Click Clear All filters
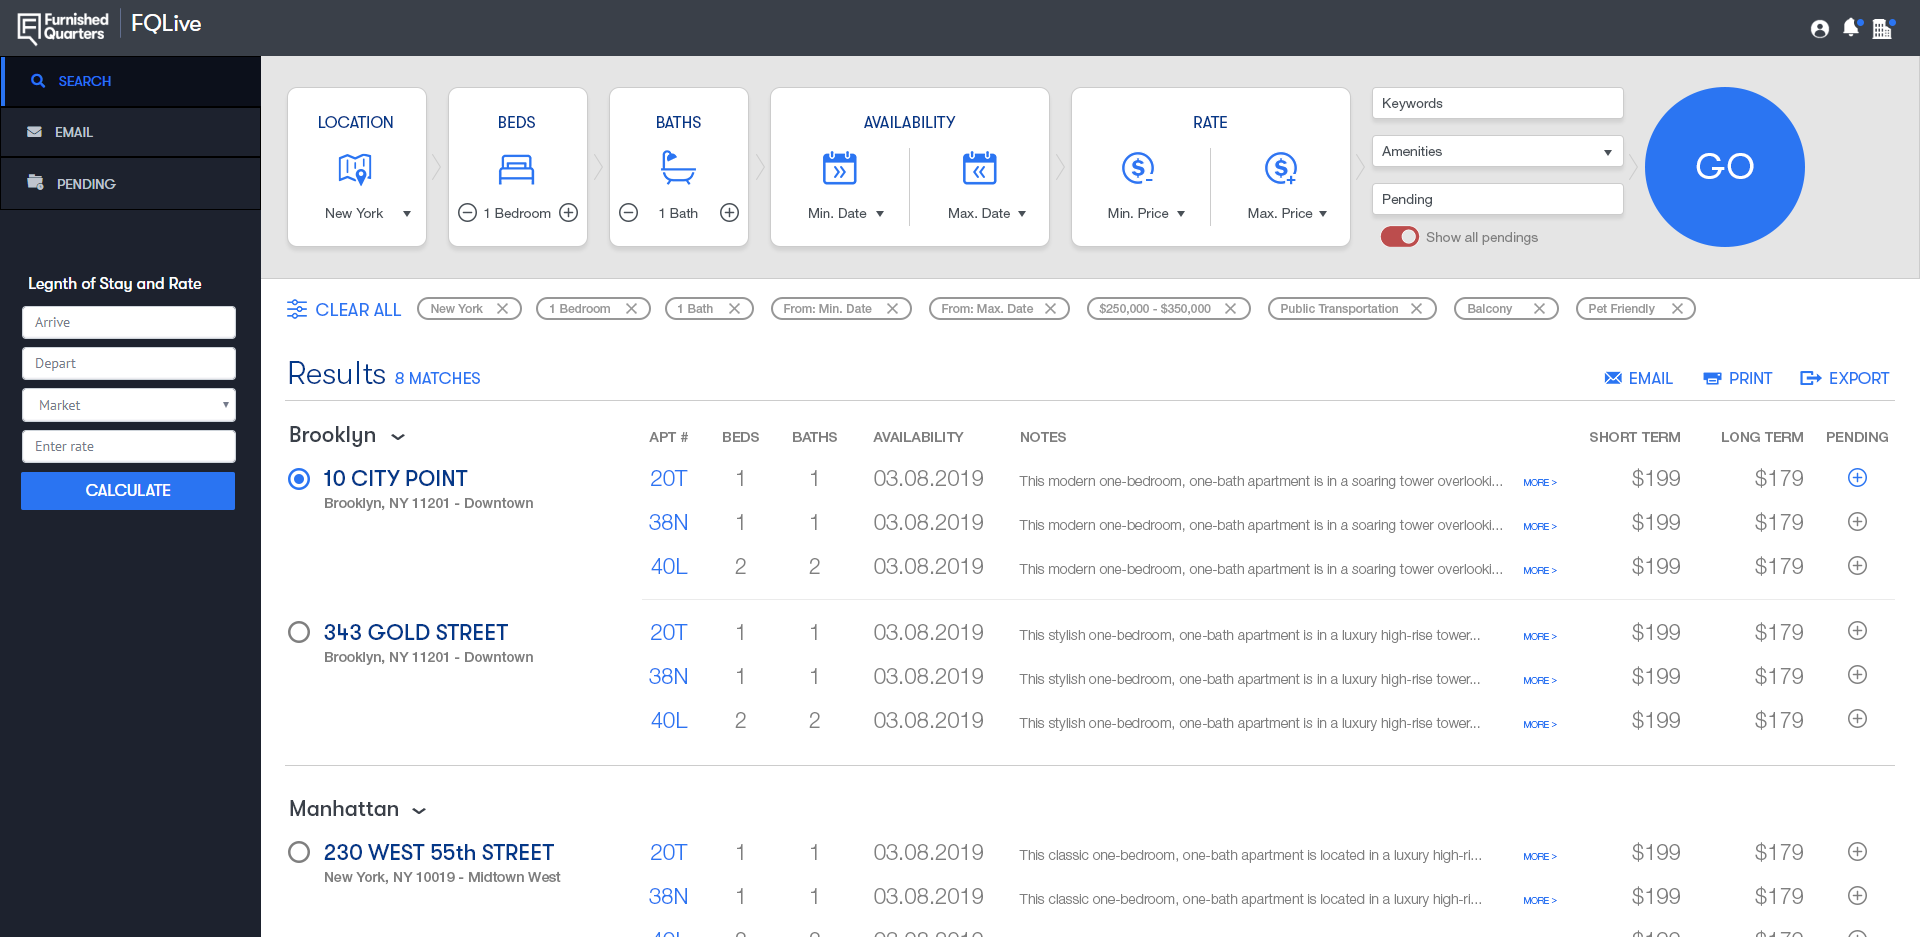This screenshot has height=937, width=1920. click(344, 310)
